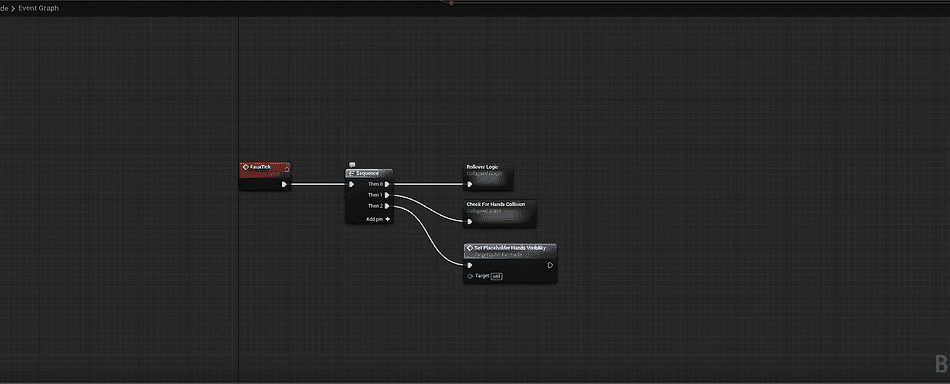This screenshot has width=950, height=384.
Task: Click the FauxTick node's output execution pin
Action: [x=284, y=184]
